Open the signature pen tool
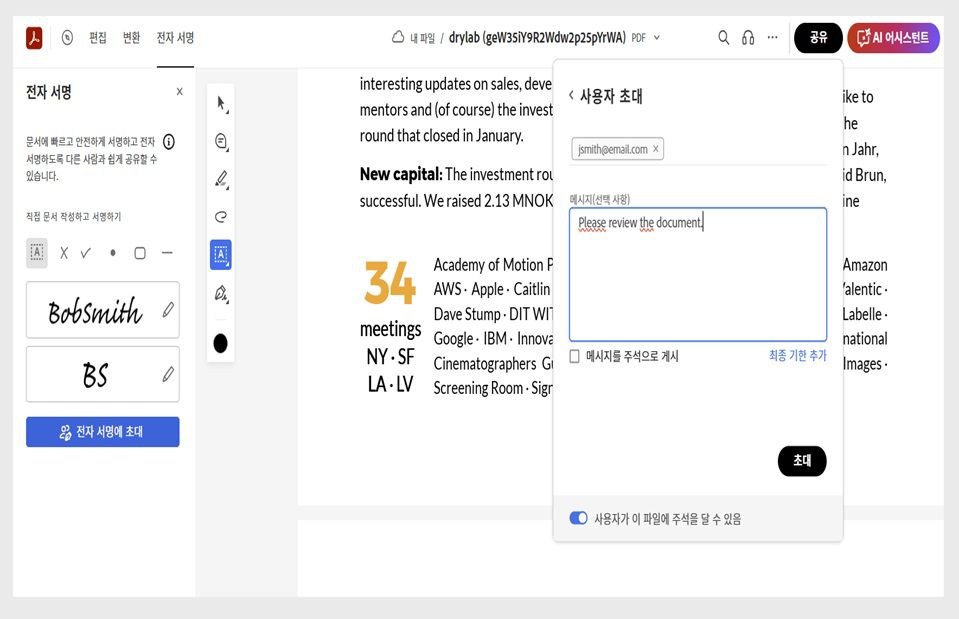Screen dimensions: 959x619 click(x=222, y=293)
